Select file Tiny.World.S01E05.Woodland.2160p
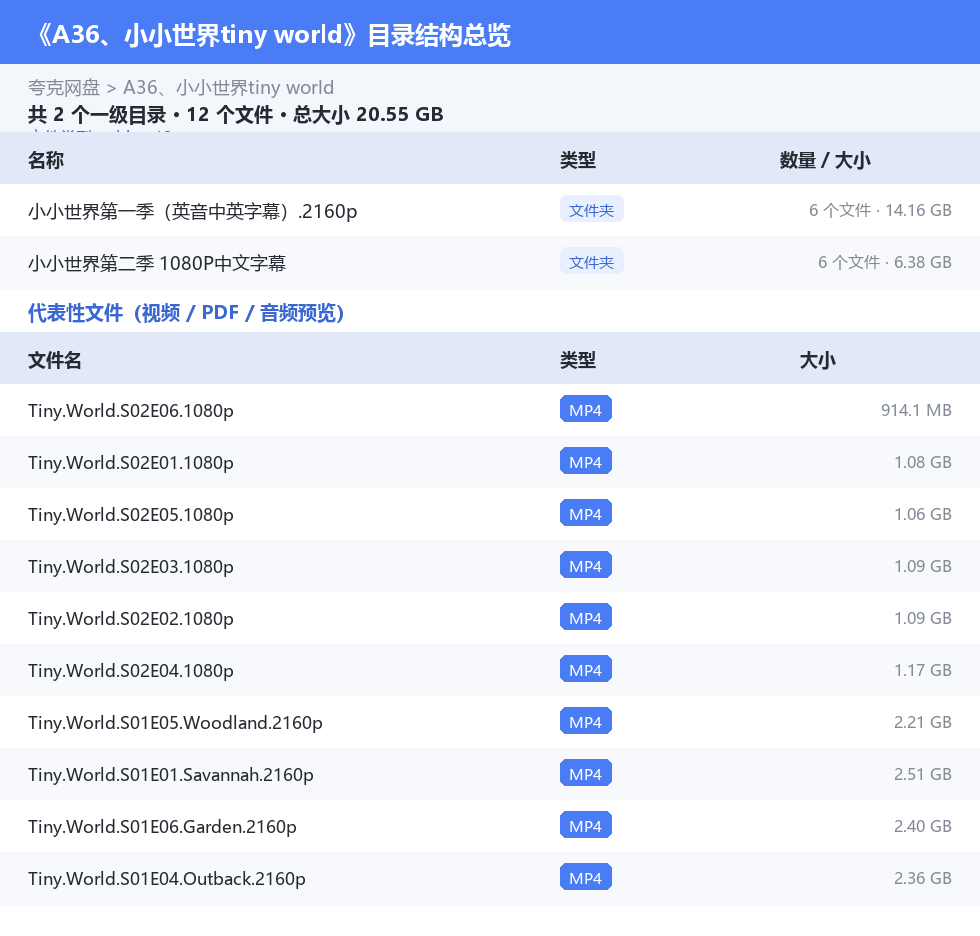 click(175, 722)
